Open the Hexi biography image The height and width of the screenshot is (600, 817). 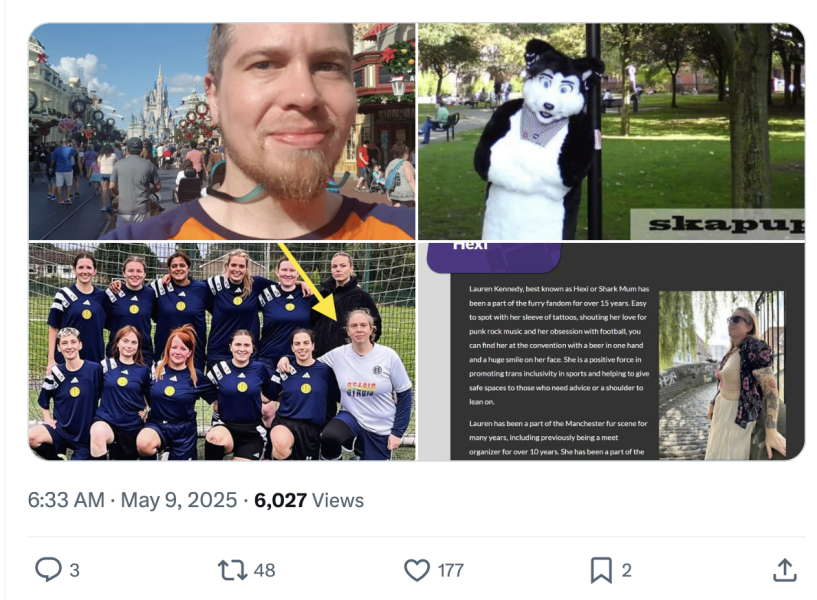point(612,351)
